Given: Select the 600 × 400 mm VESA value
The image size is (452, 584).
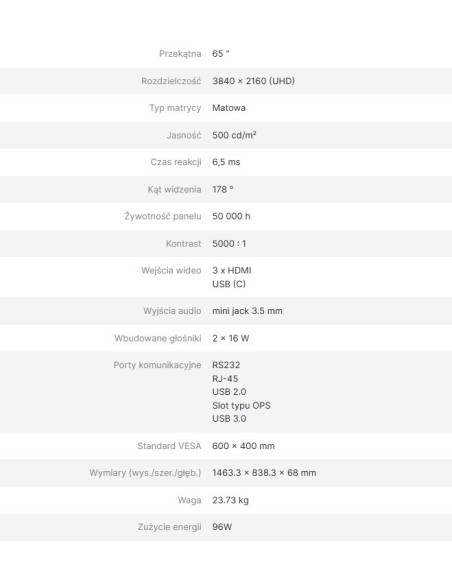Looking at the screenshot, I should tap(243, 446).
